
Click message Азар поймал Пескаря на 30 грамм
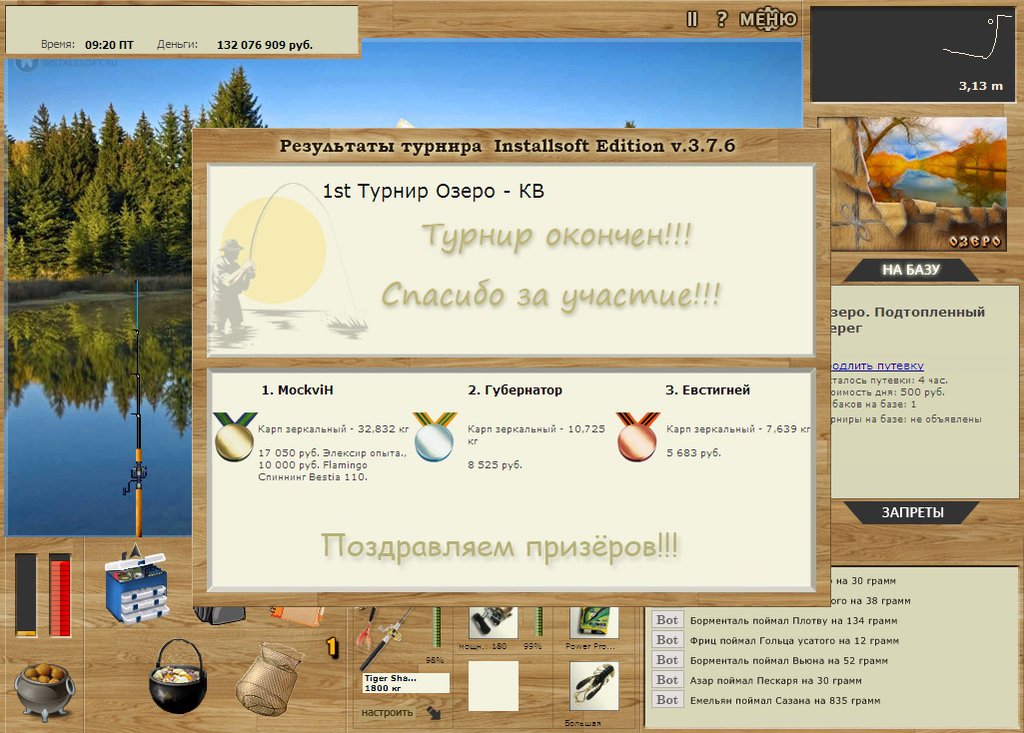(x=775, y=681)
